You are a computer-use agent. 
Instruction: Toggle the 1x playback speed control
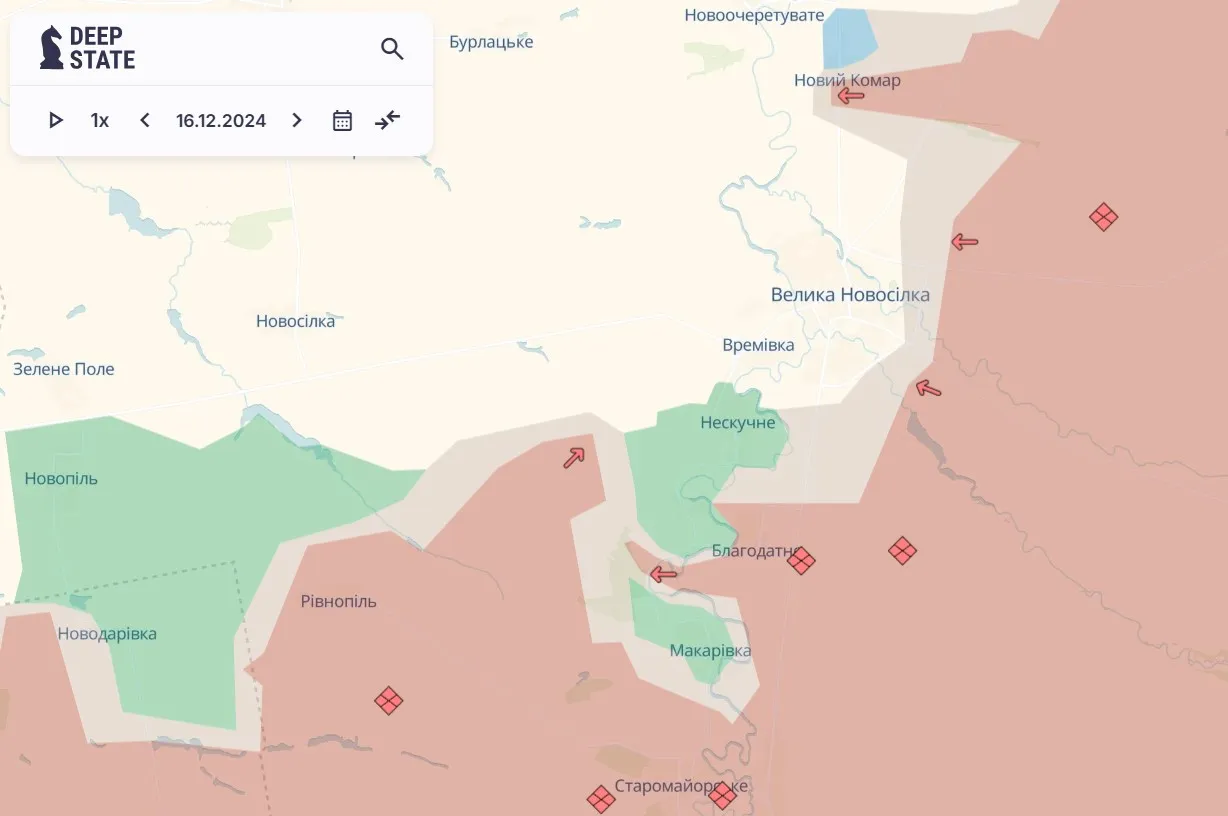pos(99,120)
